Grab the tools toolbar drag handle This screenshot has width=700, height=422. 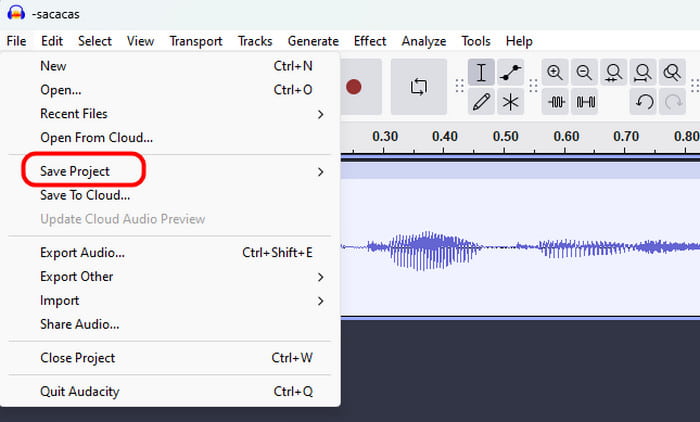point(459,86)
